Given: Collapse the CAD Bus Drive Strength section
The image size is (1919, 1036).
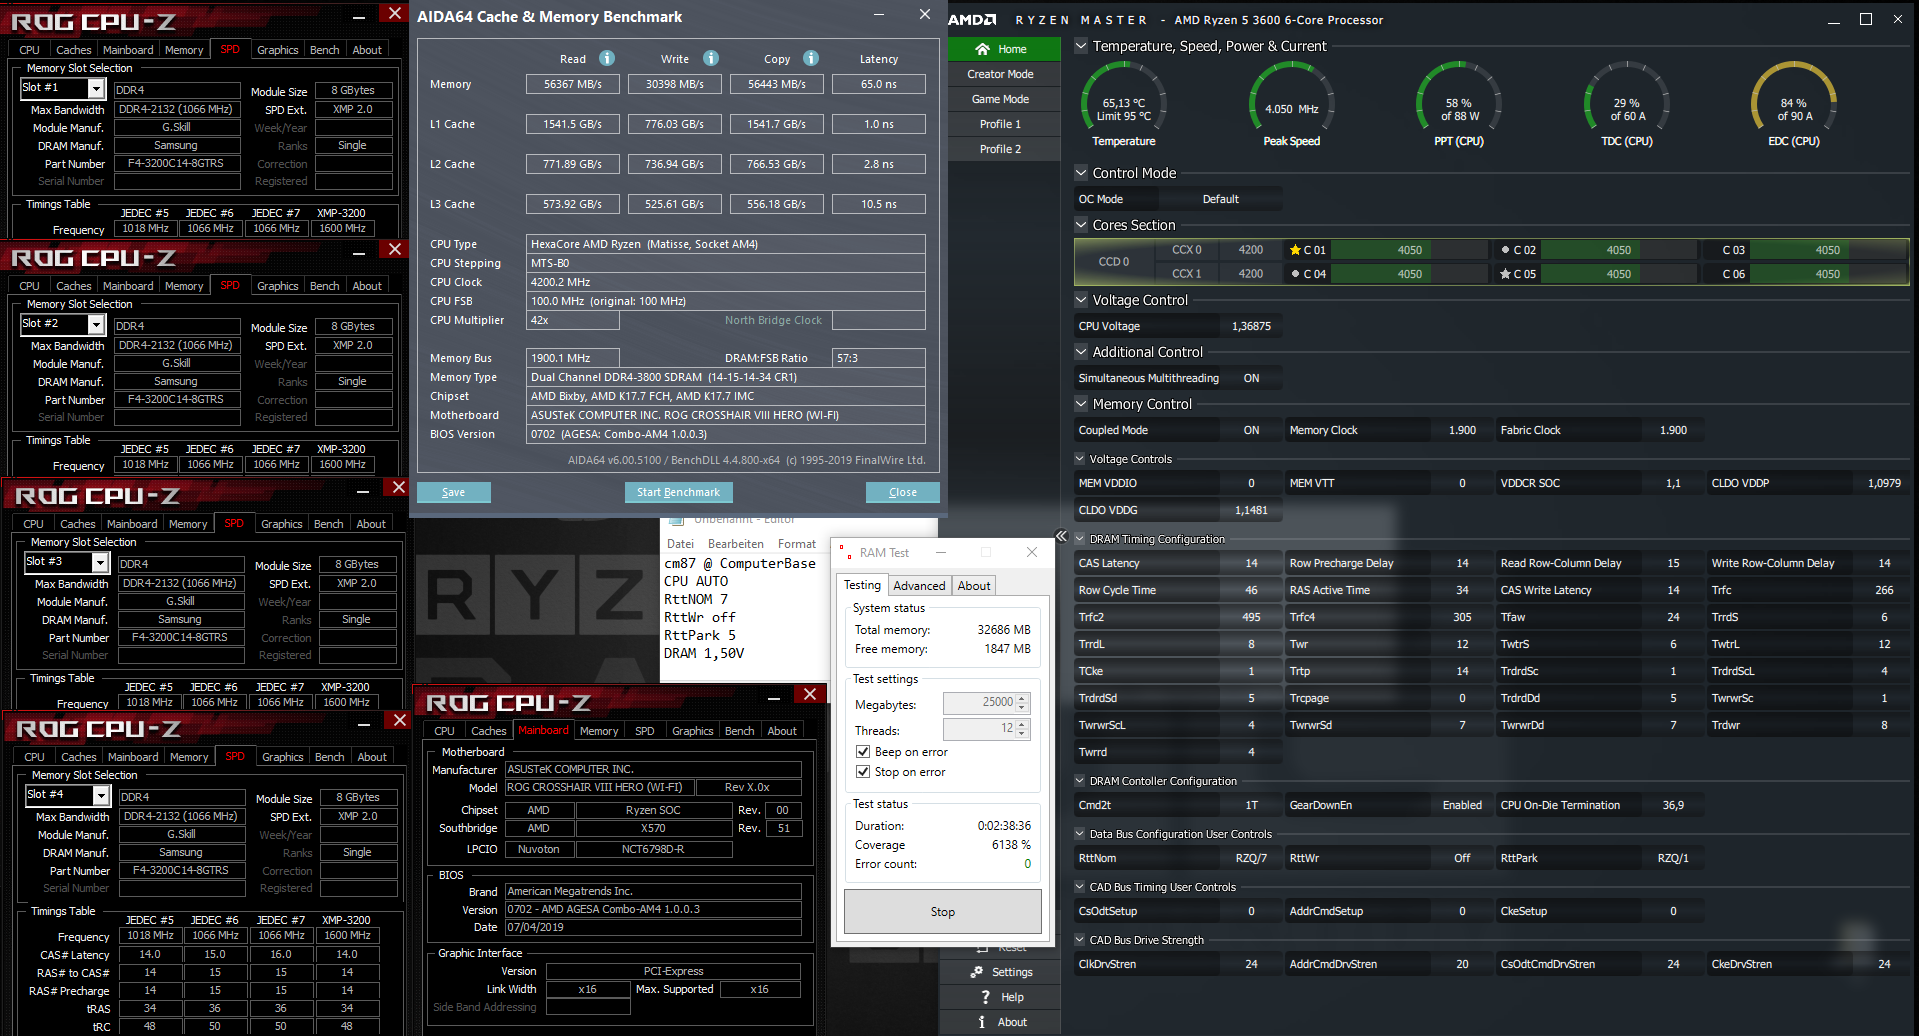Looking at the screenshot, I should 1080,940.
